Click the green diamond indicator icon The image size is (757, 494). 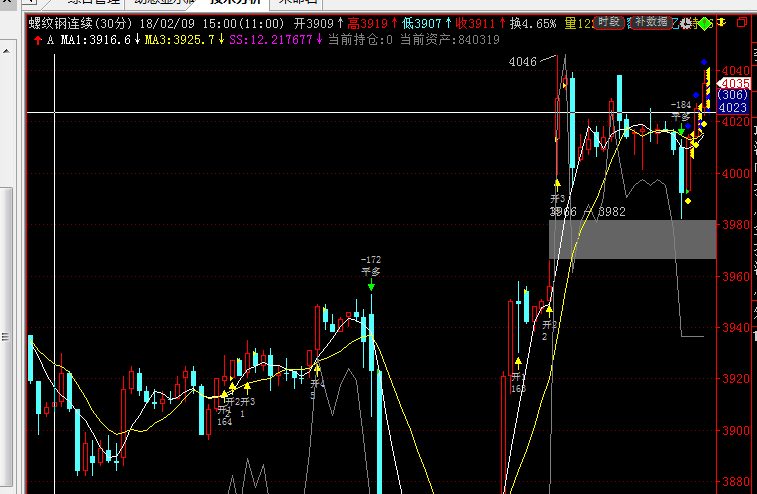pos(705,23)
